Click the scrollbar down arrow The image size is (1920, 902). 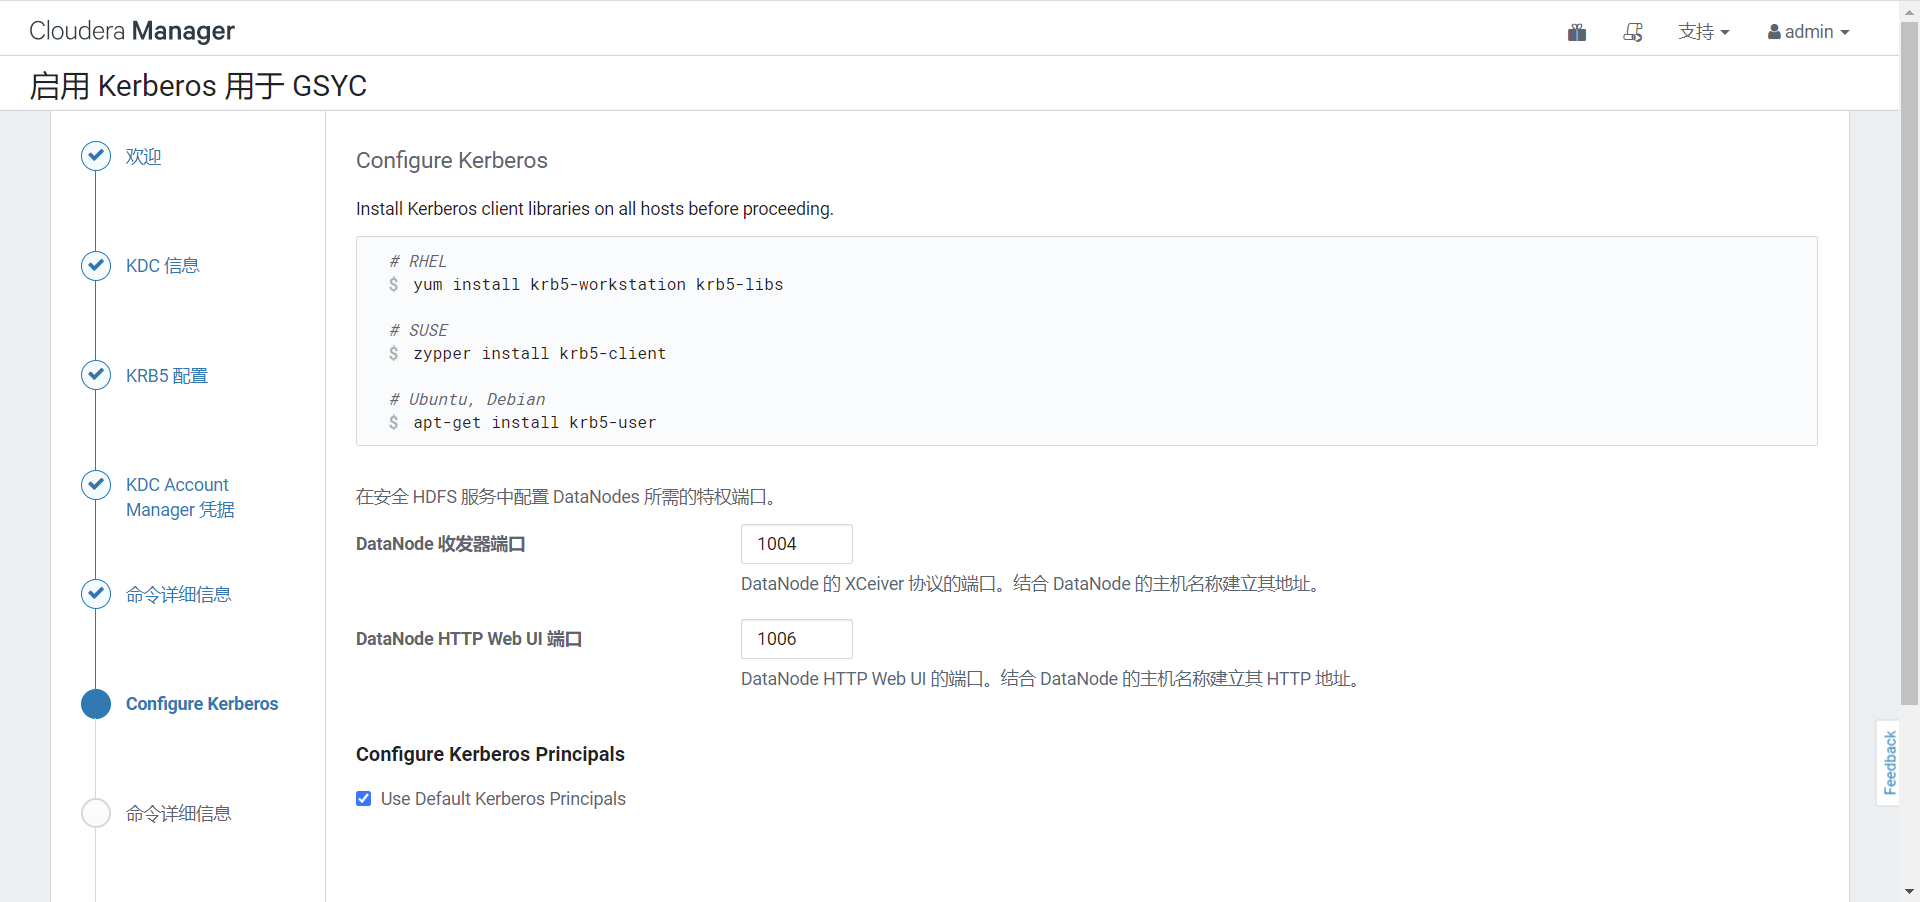click(1910, 891)
